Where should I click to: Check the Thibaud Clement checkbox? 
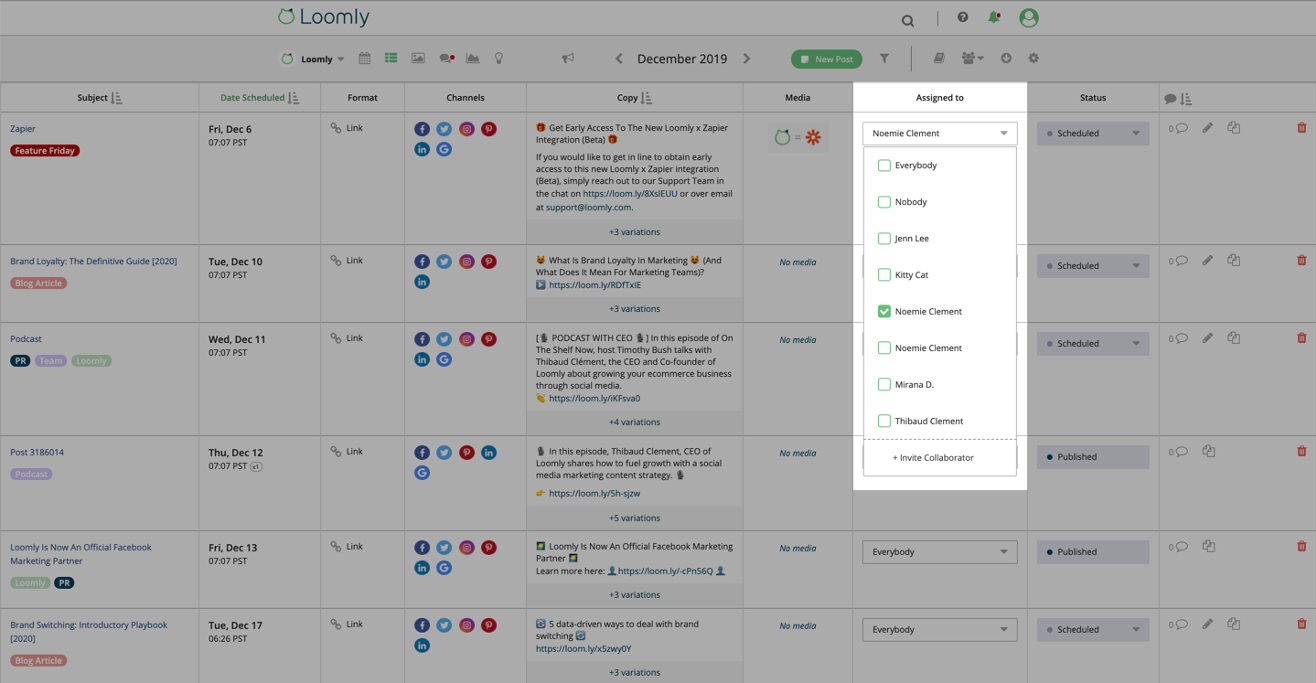tap(884, 421)
